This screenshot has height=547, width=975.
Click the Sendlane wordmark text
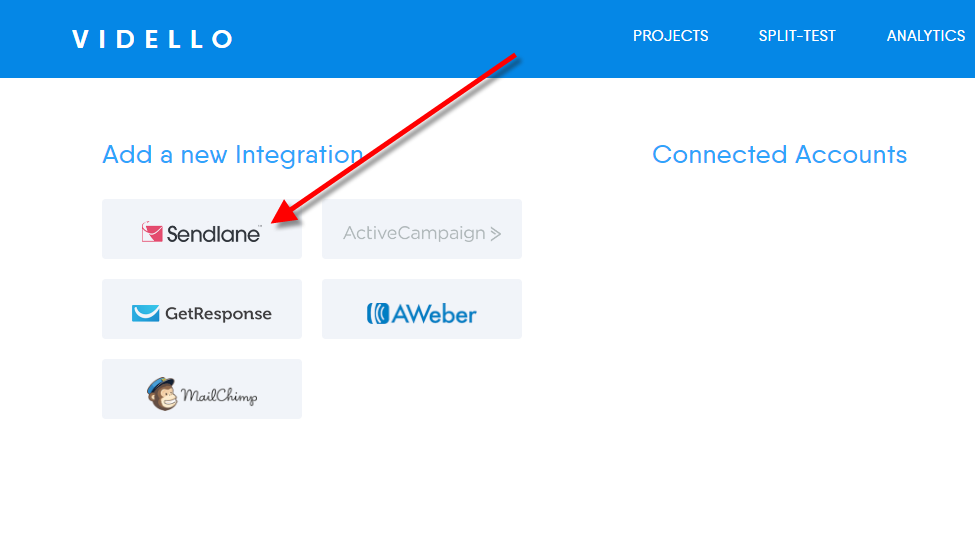[x=213, y=234]
